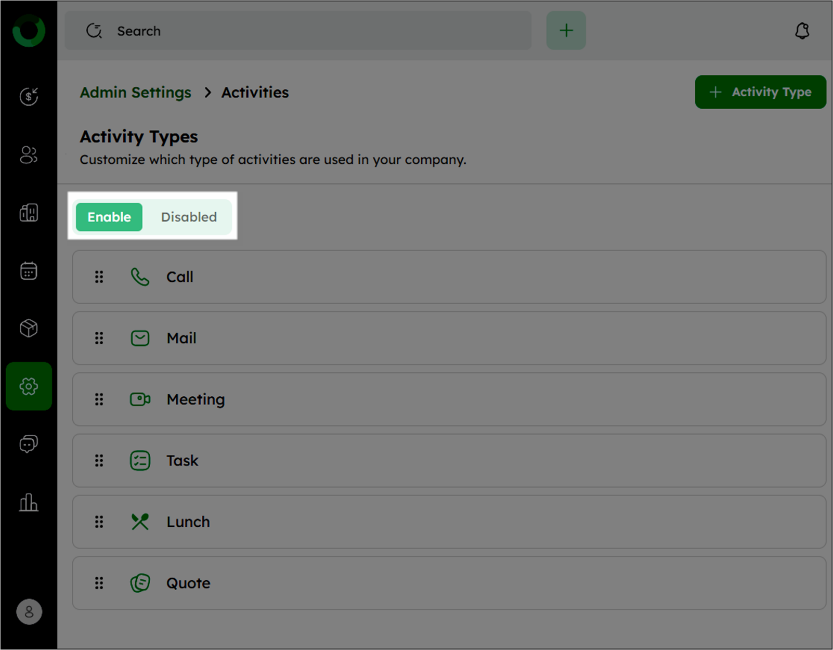Open the companies building icon in sidebar
Image resolution: width=833 pixels, height=650 pixels.
point(29,212)
